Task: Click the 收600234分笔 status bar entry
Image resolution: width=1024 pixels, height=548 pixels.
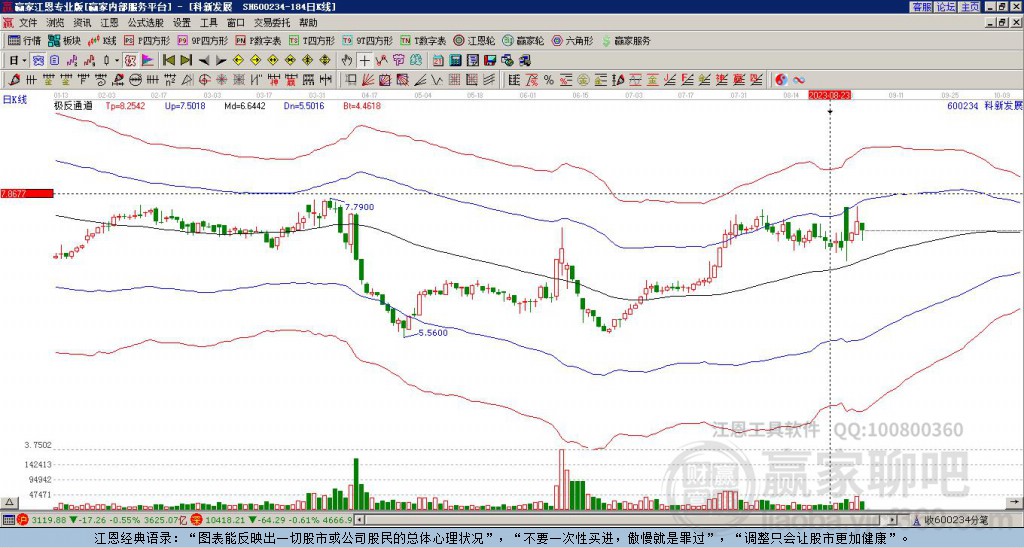Action: click(x=951, y=520)
